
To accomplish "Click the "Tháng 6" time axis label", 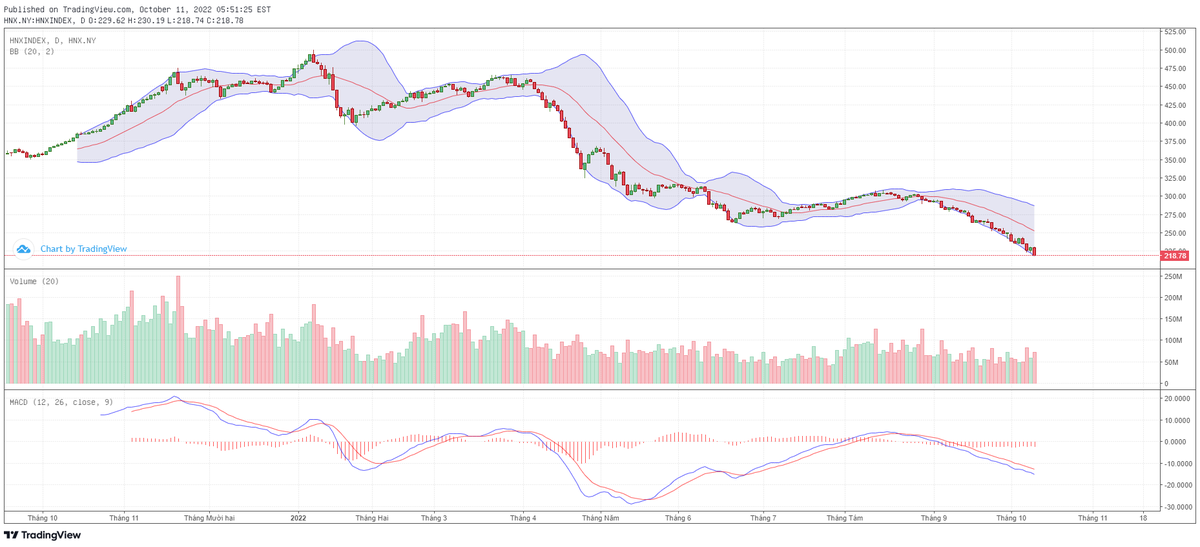I will click(678, 518).
